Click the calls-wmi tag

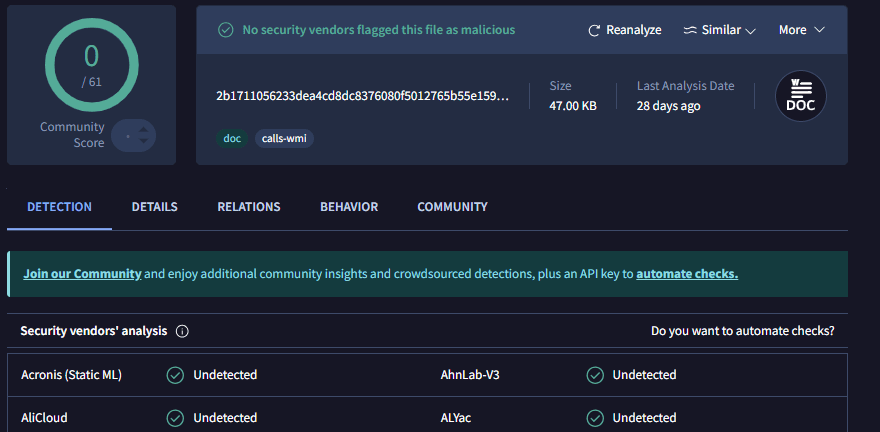pyautogui.click(x=284, y=138)
